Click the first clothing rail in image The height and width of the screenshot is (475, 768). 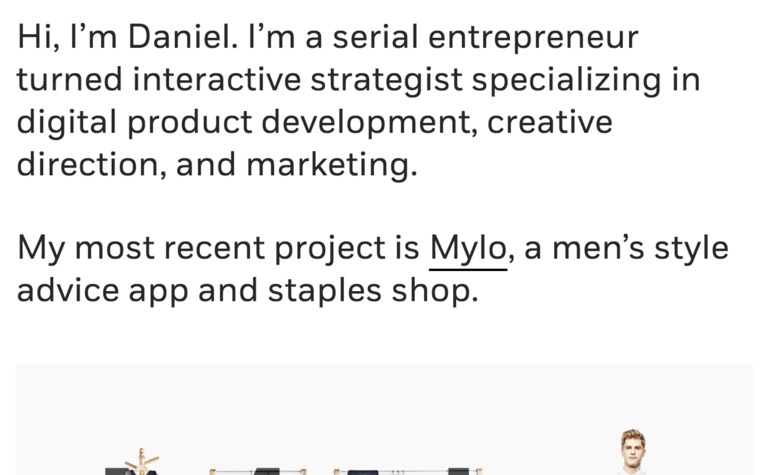pyautogui.click(x=258, y=472)
